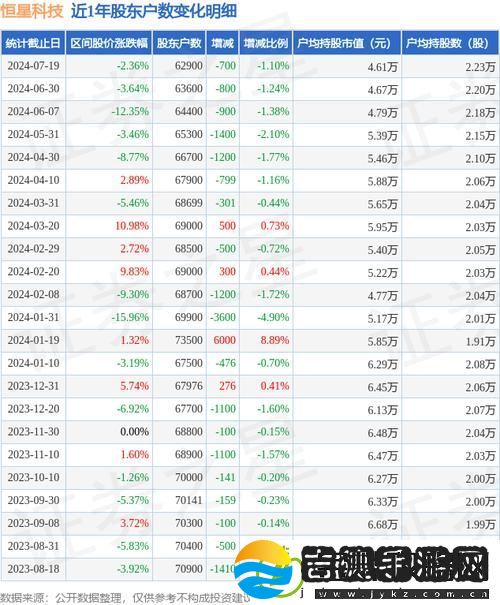Click the red 276 increase value
Screen dimensions: 500x605
(227, 386)
